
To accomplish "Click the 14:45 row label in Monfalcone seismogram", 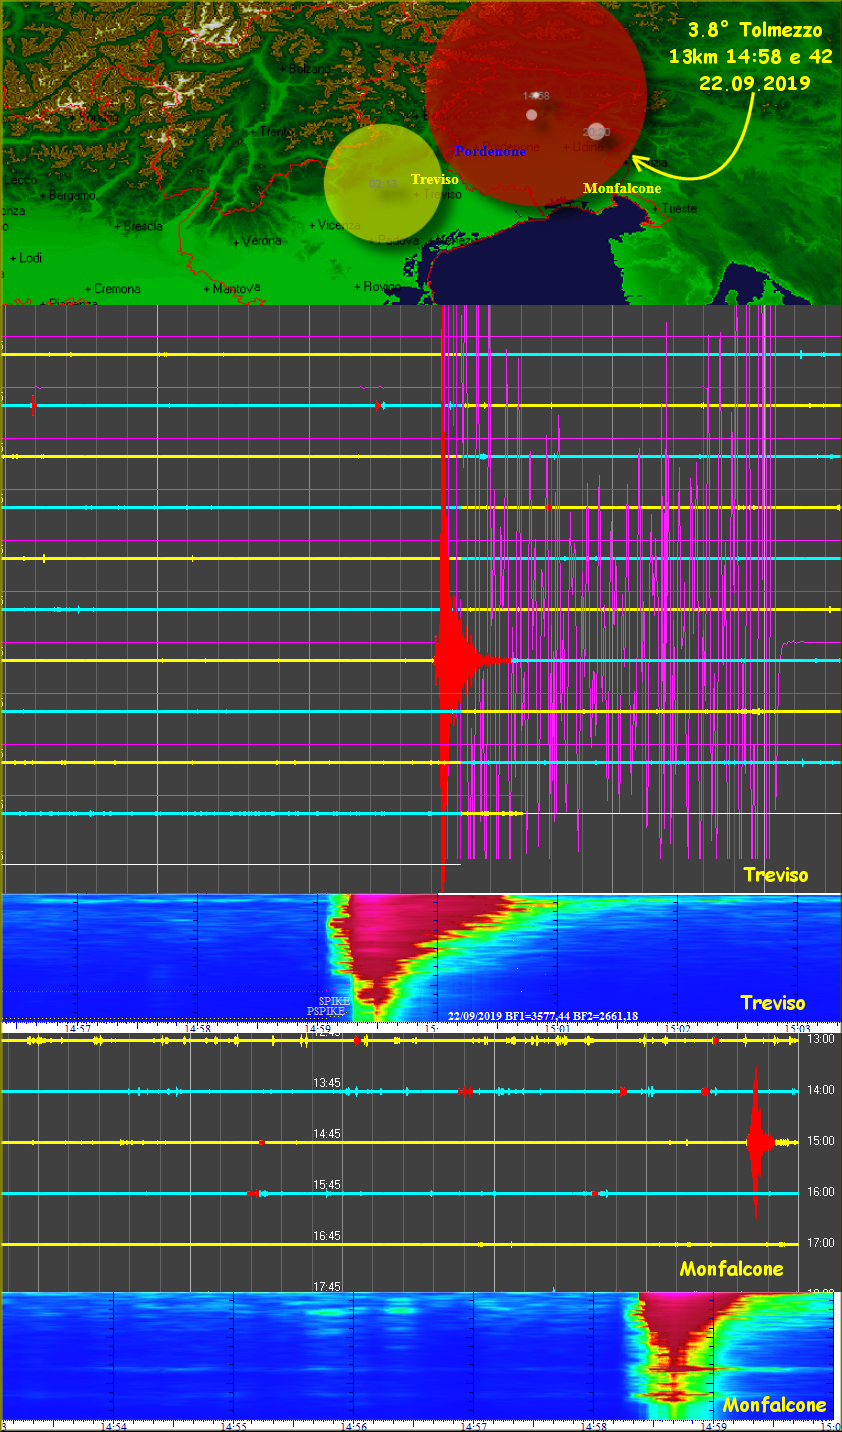I will [327, 1135].
